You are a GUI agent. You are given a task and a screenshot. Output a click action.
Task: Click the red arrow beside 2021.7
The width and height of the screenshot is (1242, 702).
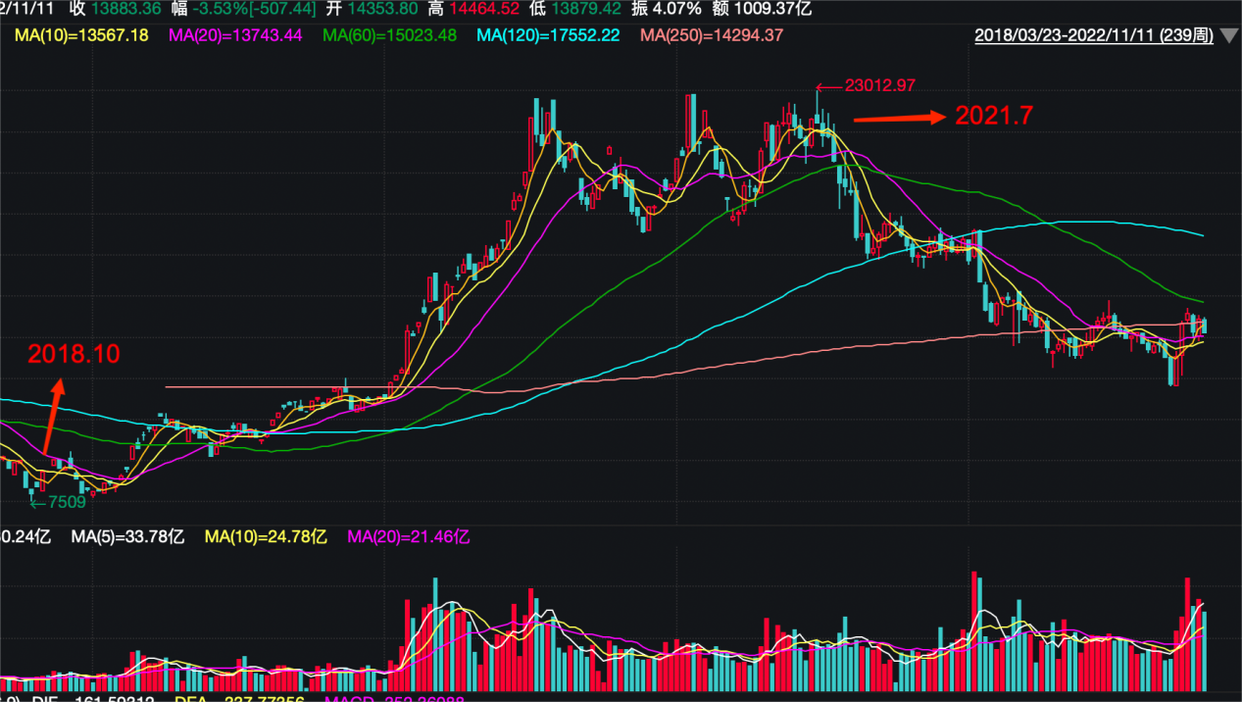tap(898, 118)
